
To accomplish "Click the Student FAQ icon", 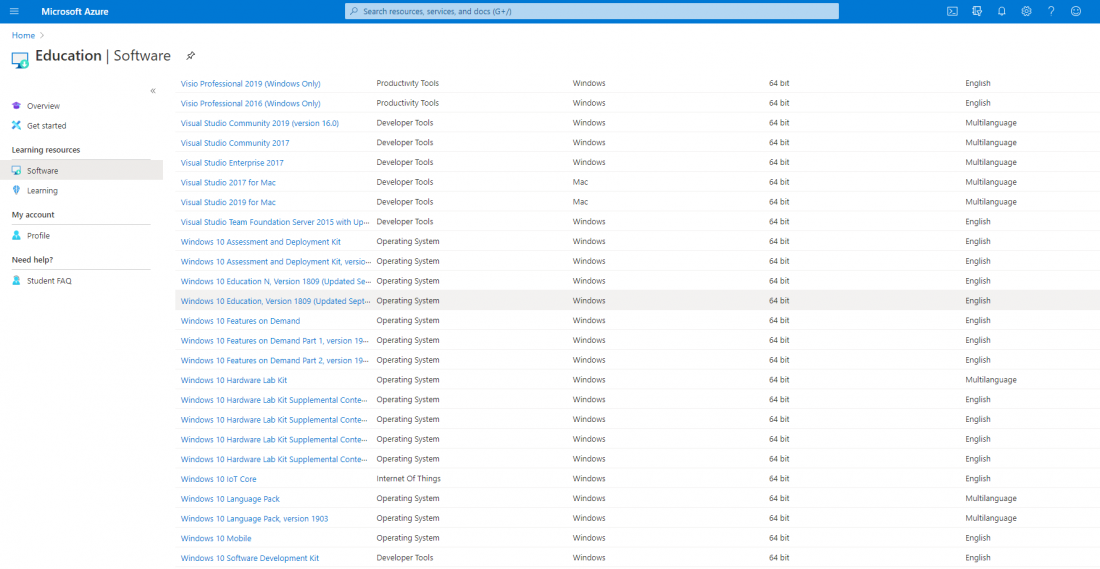I will coord(16,281).
